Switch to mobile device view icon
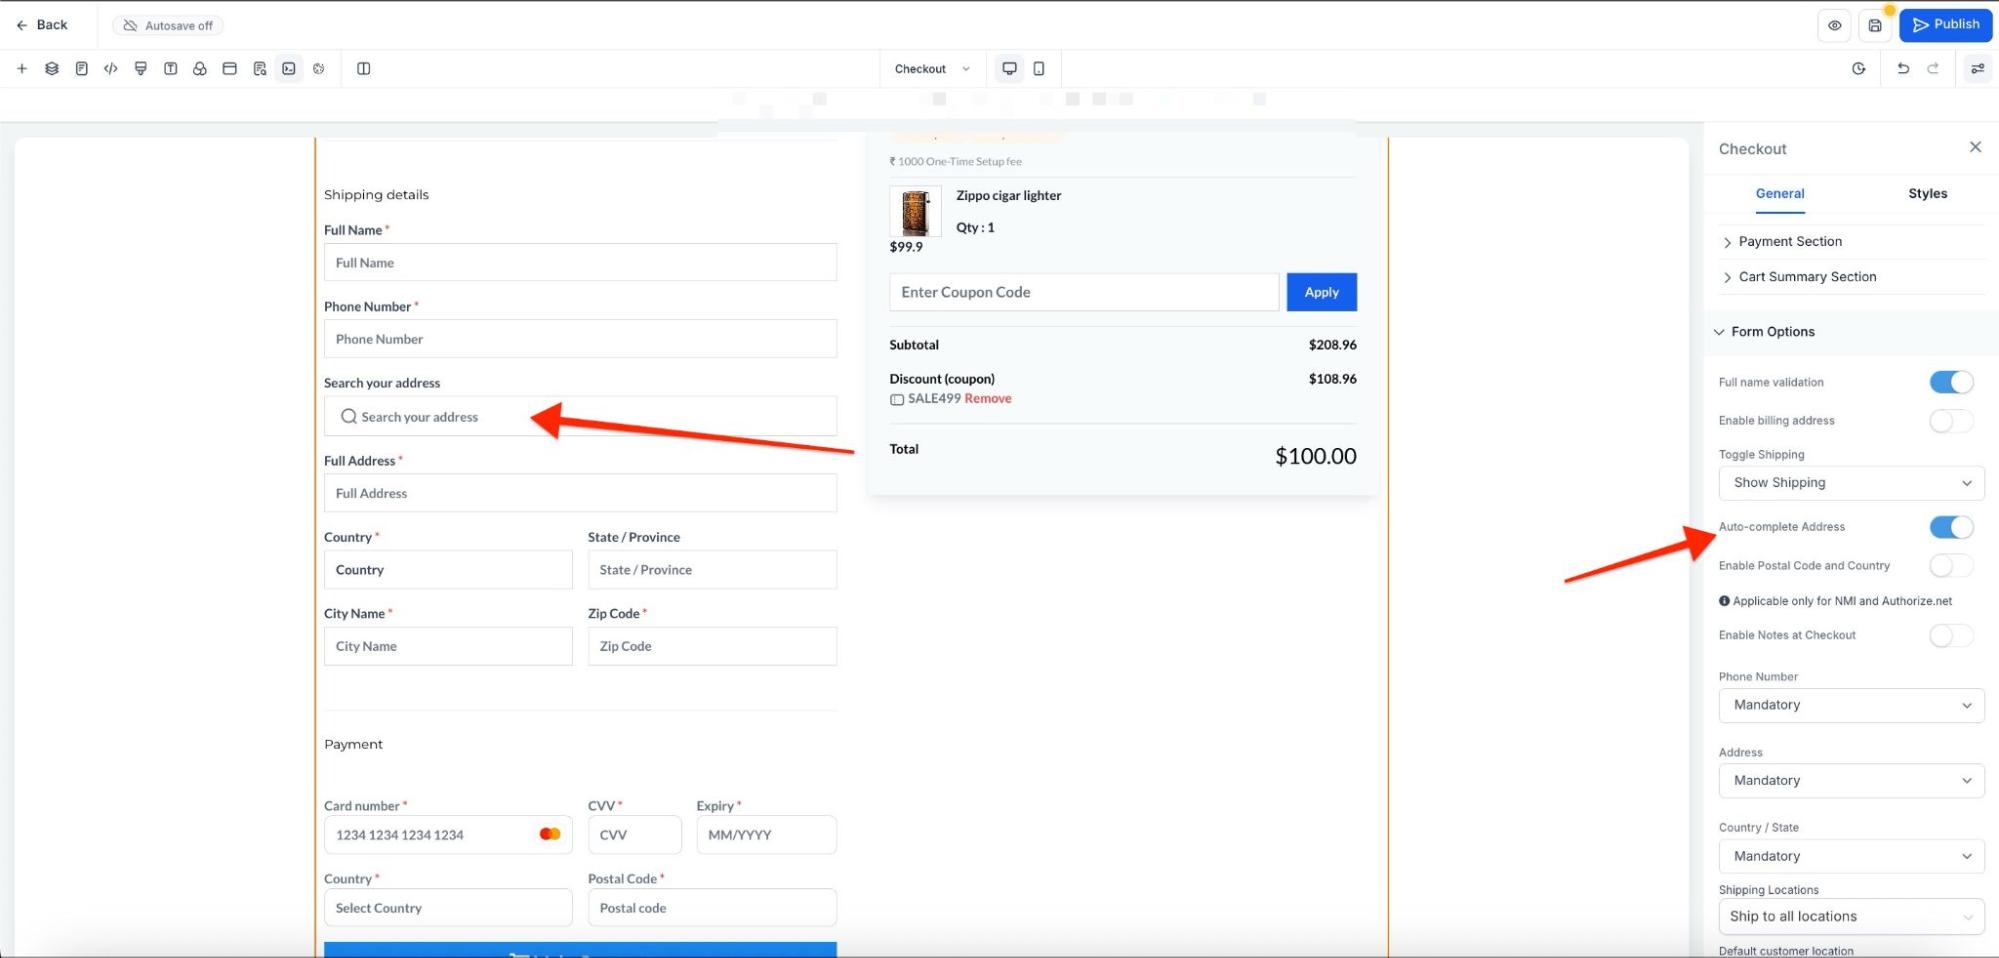Viewport: 1999px width, 958px height. point(1039,69)
